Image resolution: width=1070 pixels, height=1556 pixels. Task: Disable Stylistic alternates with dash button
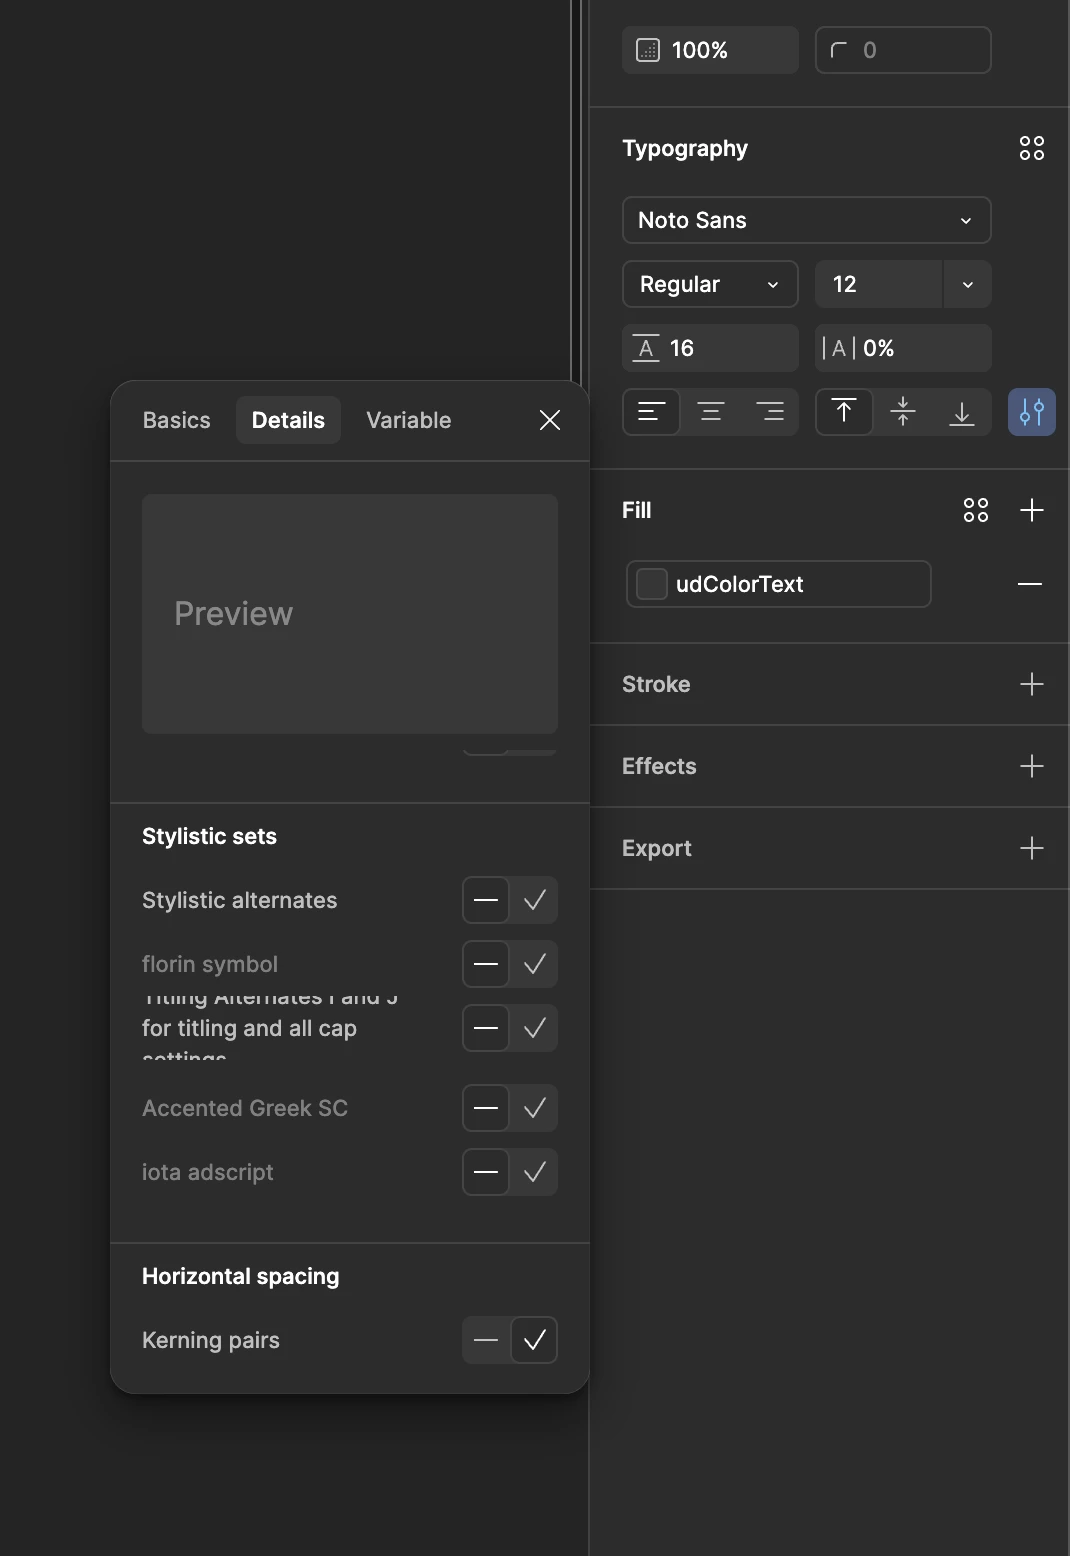(x=486, y=900)
